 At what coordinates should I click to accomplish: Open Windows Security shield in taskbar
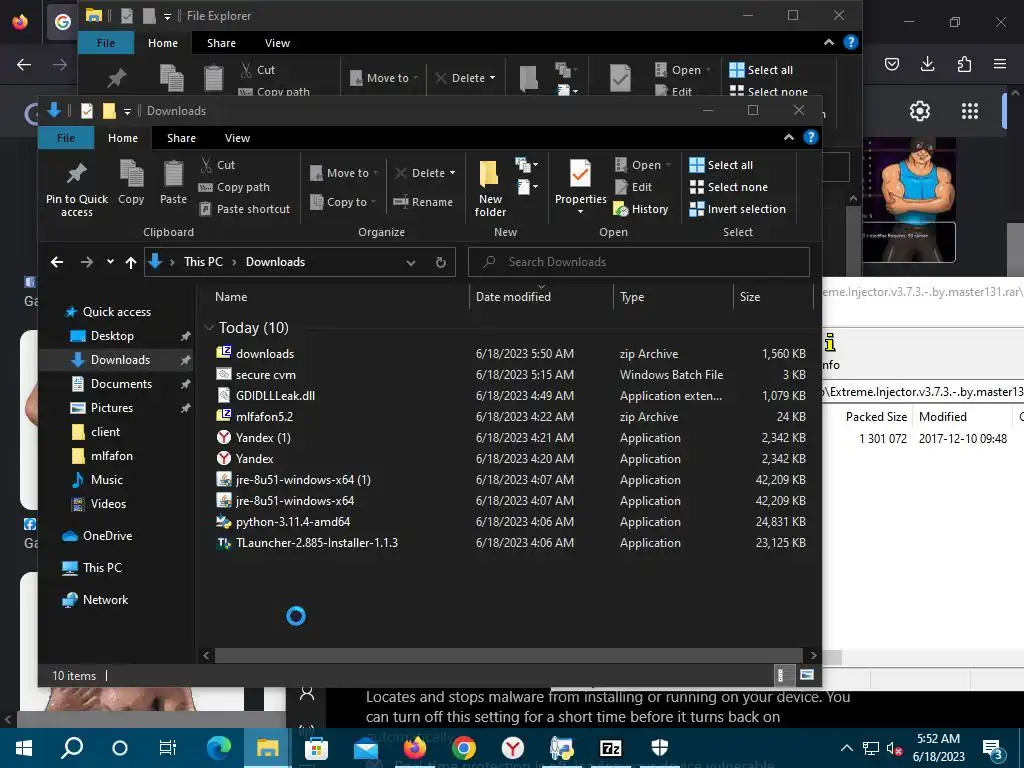click(x=660, y=748)
